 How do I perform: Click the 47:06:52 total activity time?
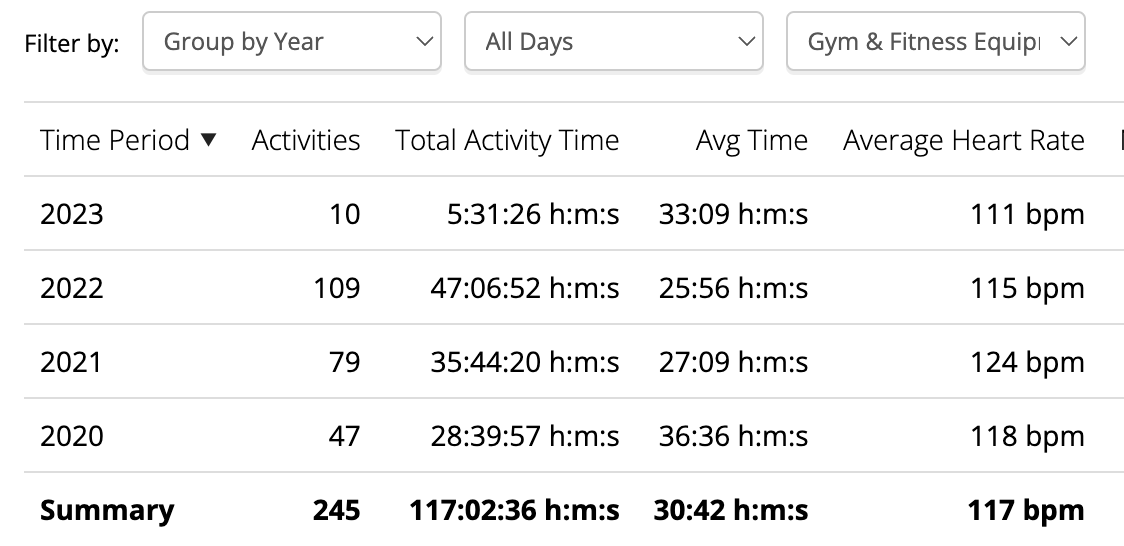click(x=525, y=288)
